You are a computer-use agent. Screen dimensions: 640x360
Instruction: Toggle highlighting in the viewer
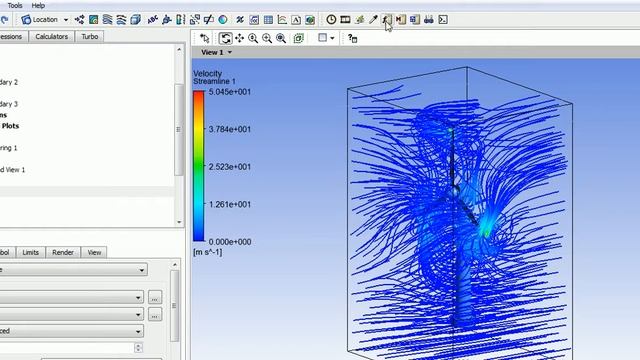(x=299, y=38)
